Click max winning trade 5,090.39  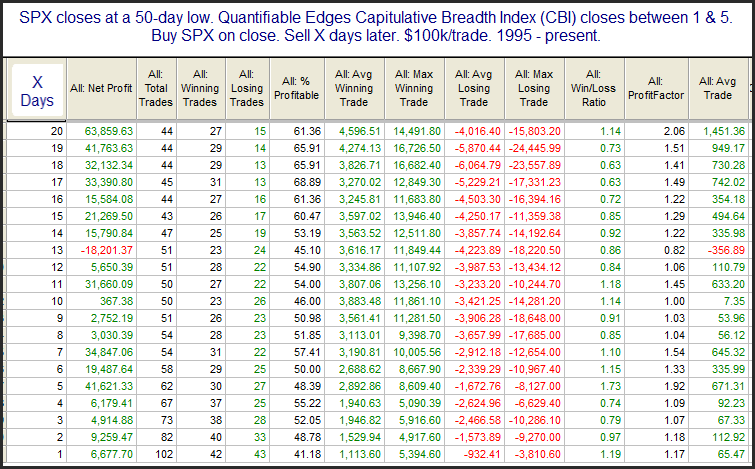pyautogui.click(x=420, y=403)
